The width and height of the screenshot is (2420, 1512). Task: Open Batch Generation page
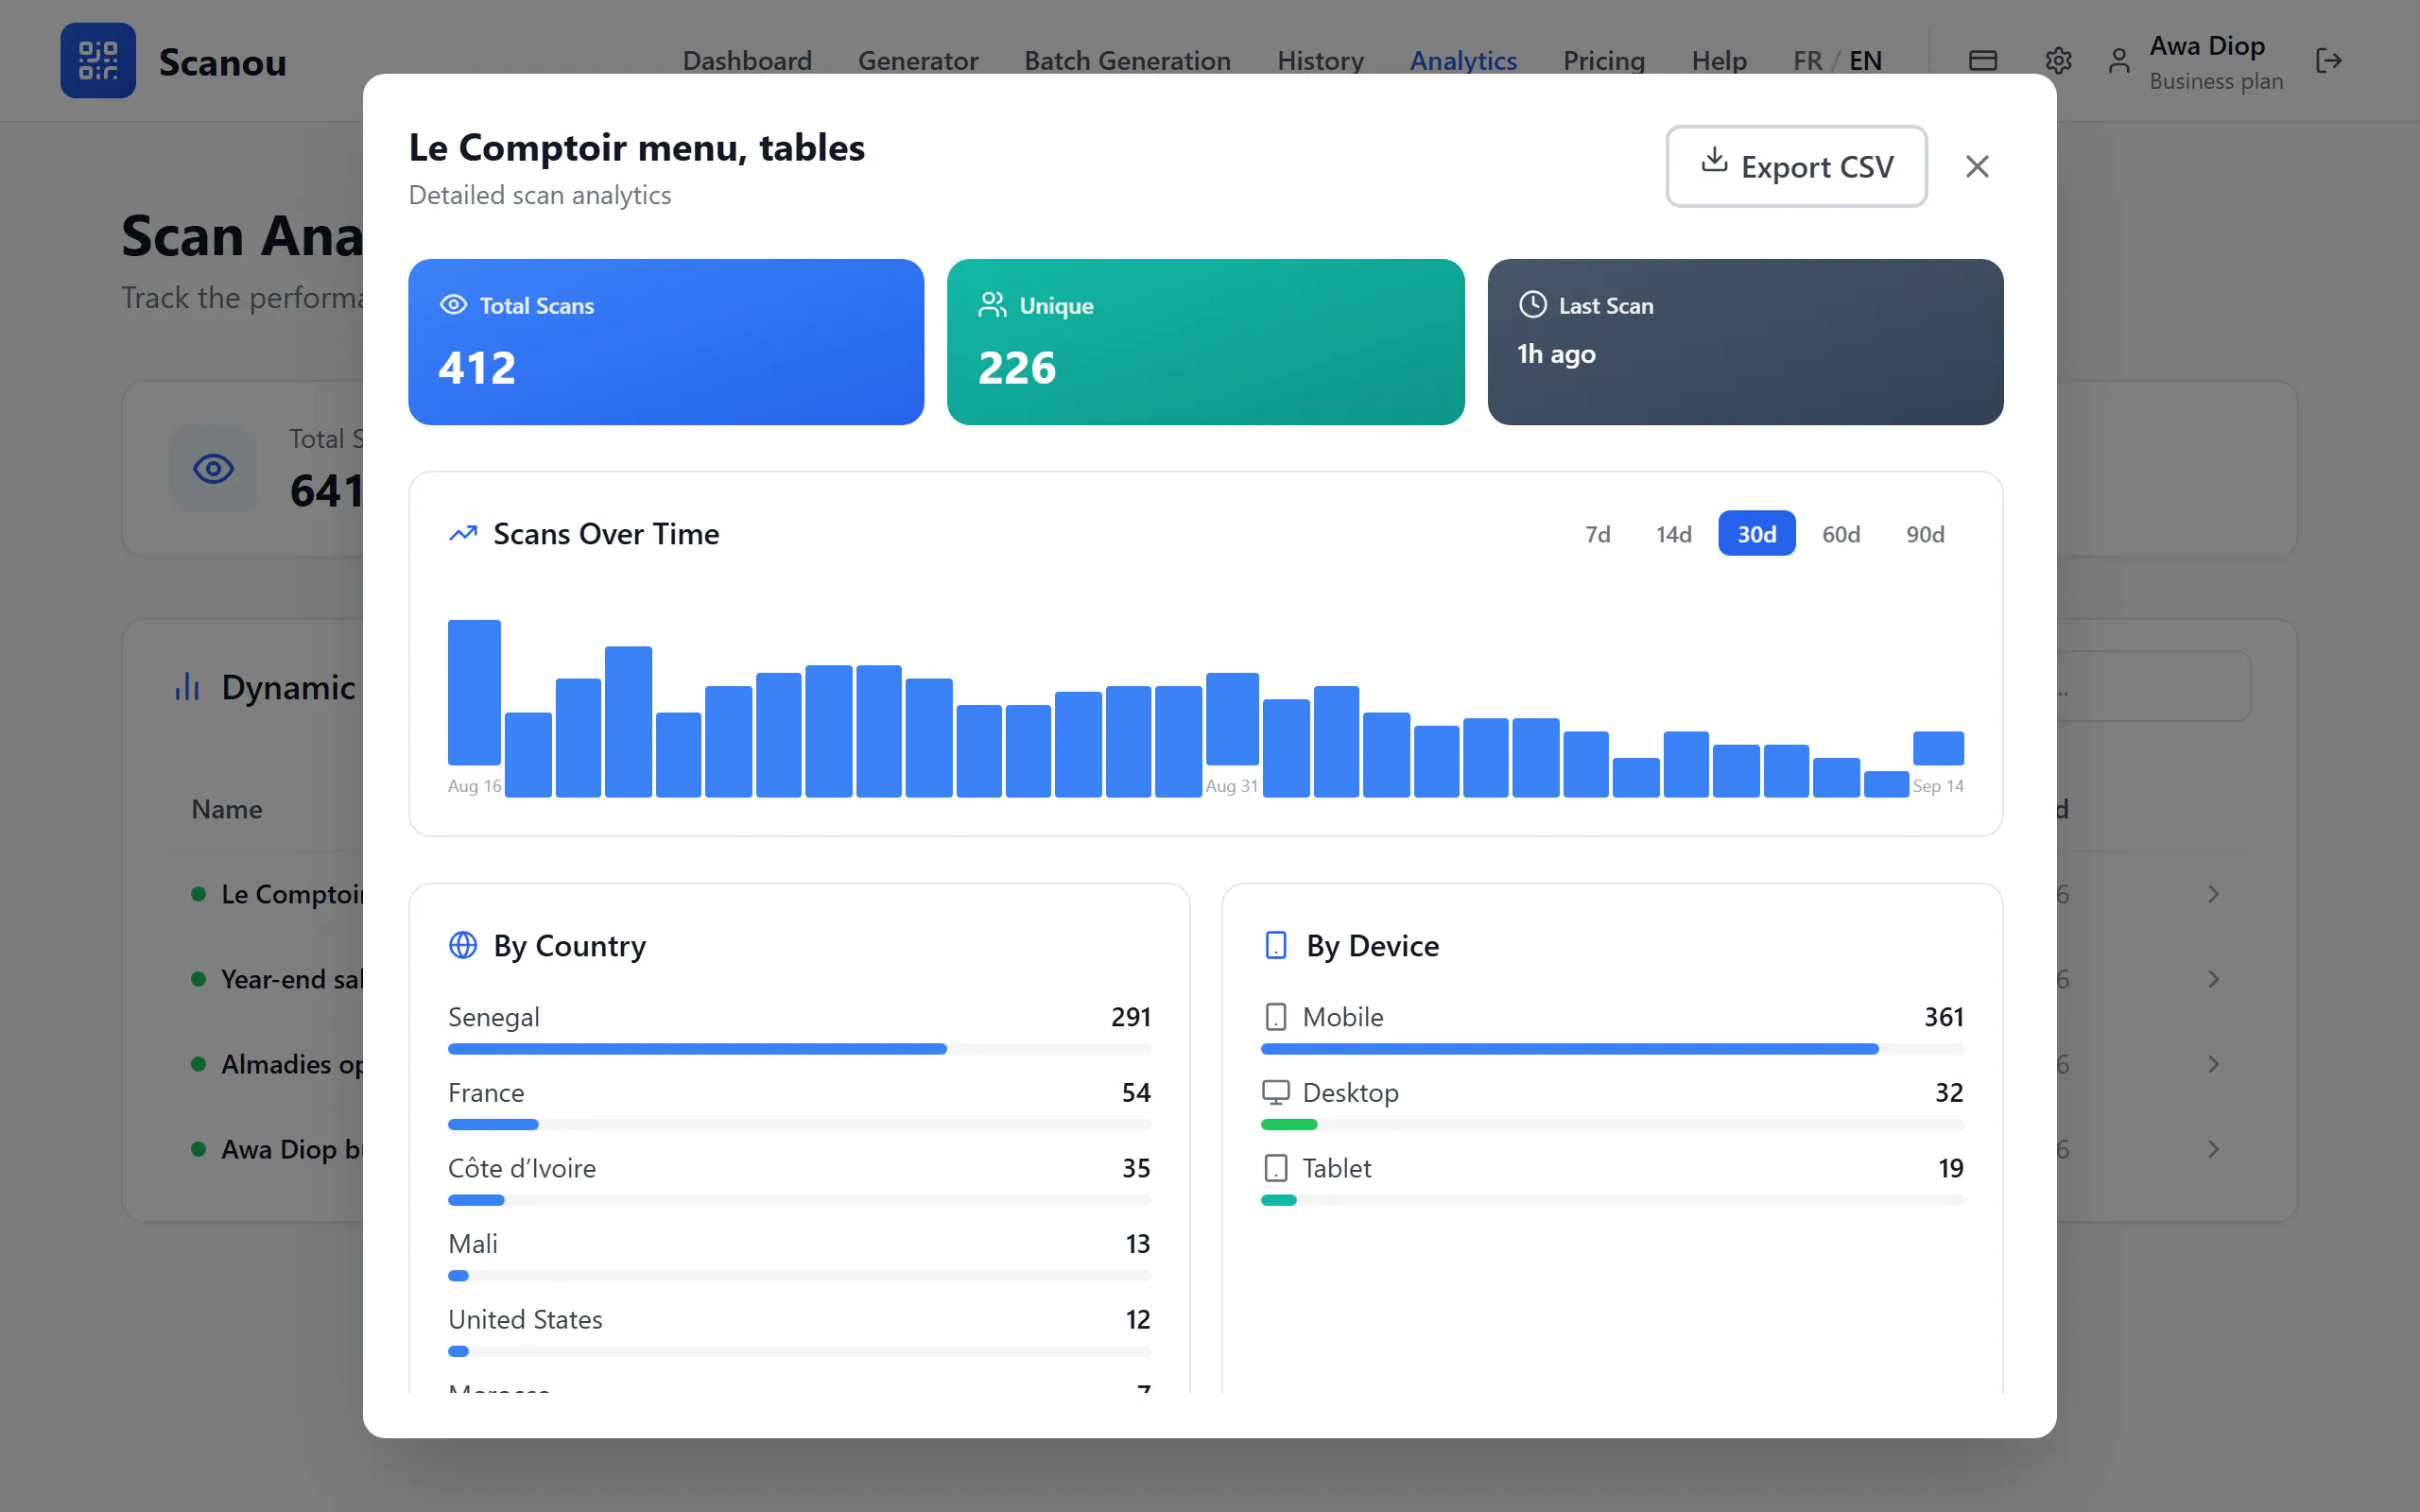[1127, 61]
